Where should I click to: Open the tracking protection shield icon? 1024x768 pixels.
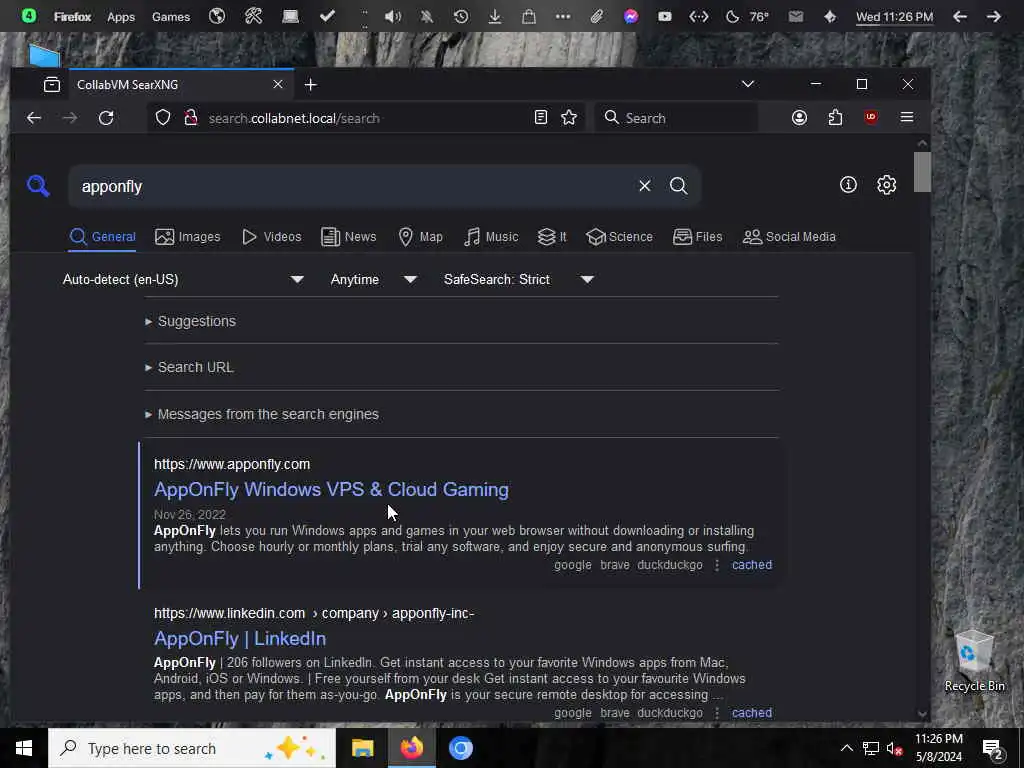click(x=163, y=118)
